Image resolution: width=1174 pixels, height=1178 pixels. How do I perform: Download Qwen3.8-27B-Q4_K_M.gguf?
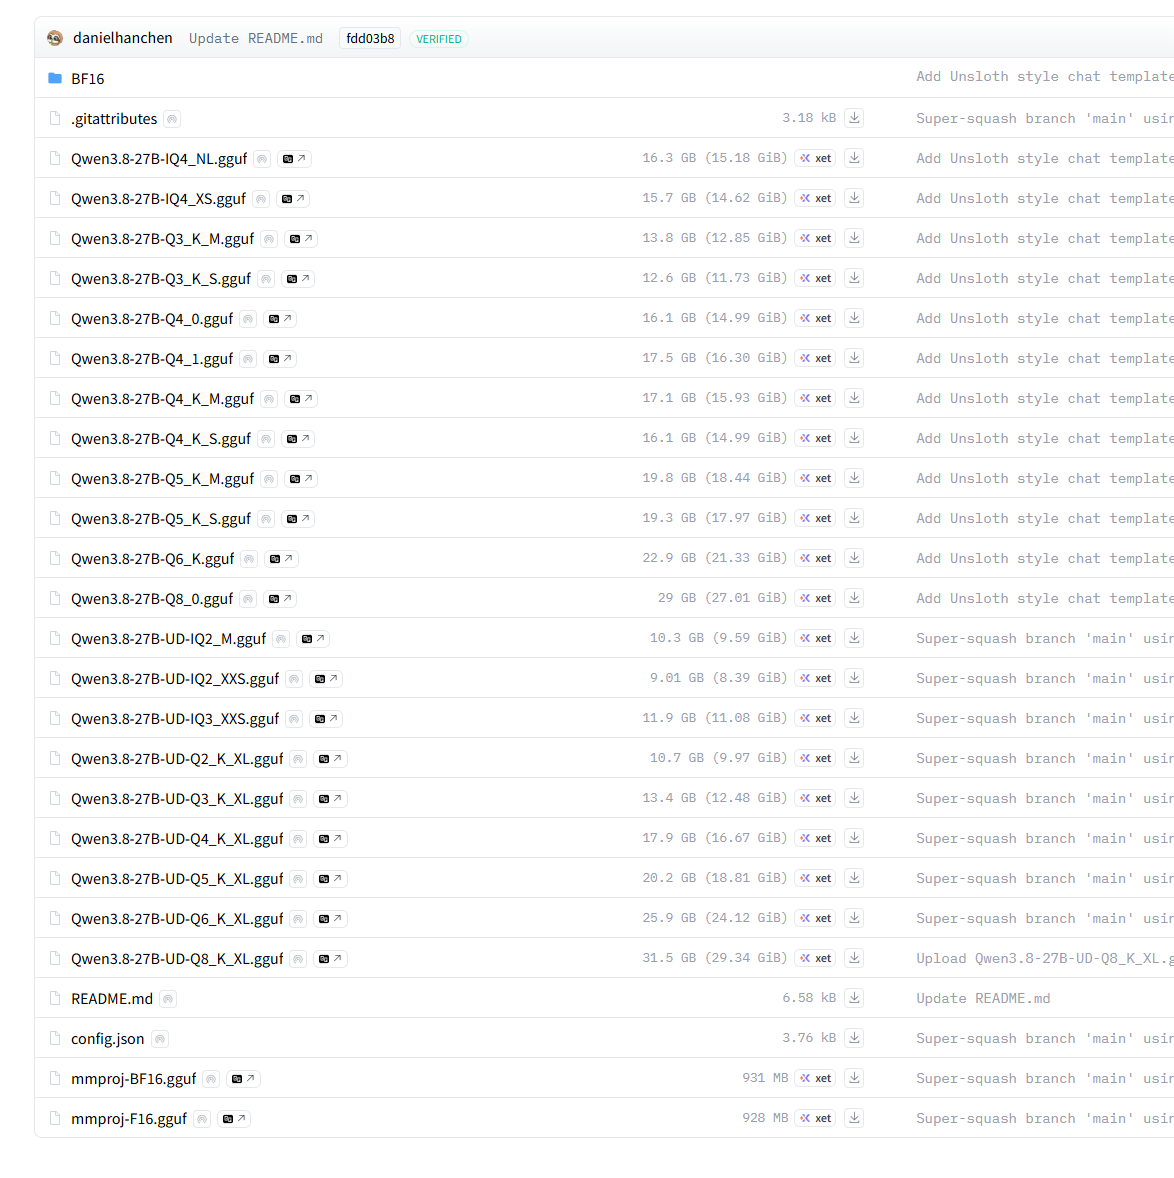tap(854, 397)
